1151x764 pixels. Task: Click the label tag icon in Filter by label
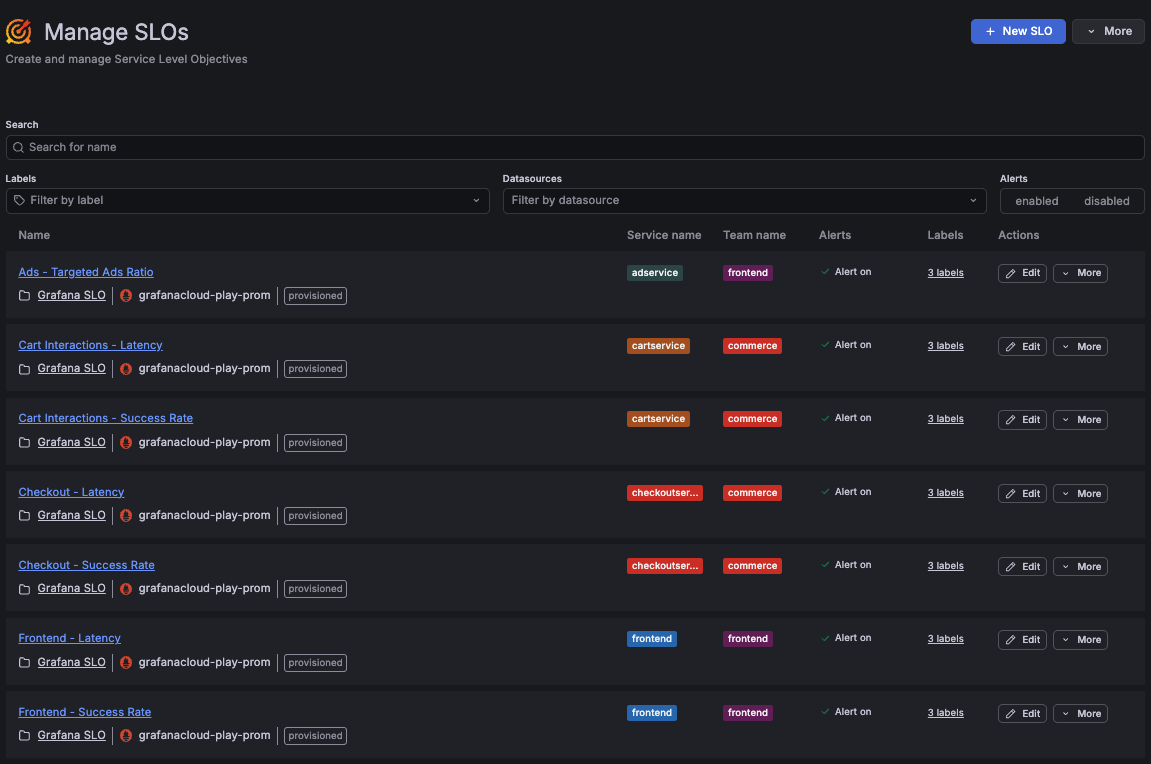point(20,200)
